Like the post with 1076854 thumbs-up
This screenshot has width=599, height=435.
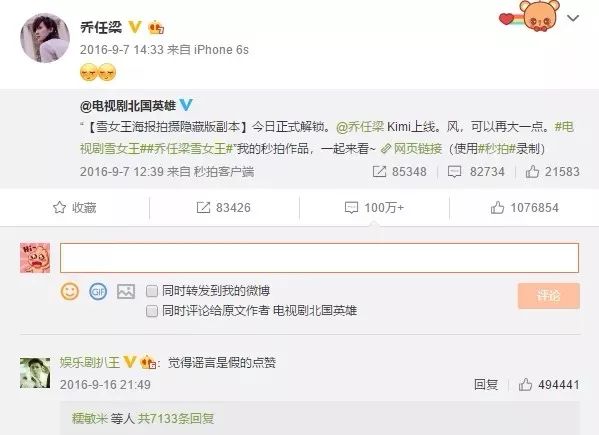524,208
